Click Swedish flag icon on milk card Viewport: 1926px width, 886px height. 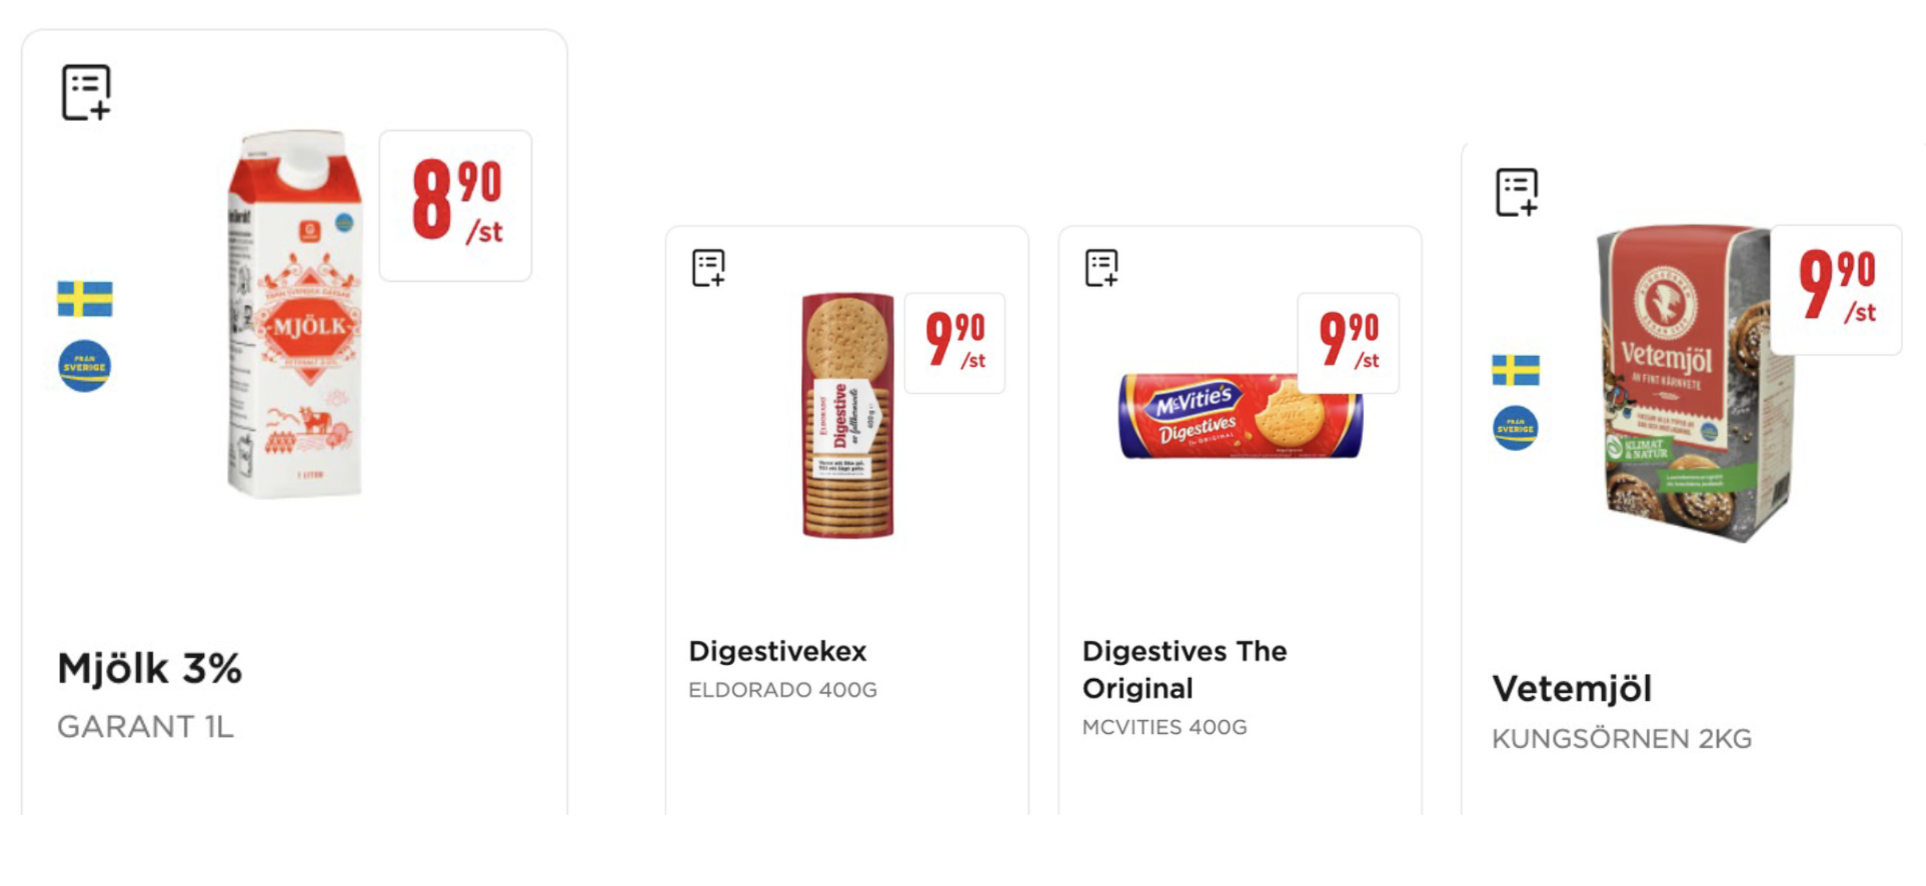coord(85,298)
